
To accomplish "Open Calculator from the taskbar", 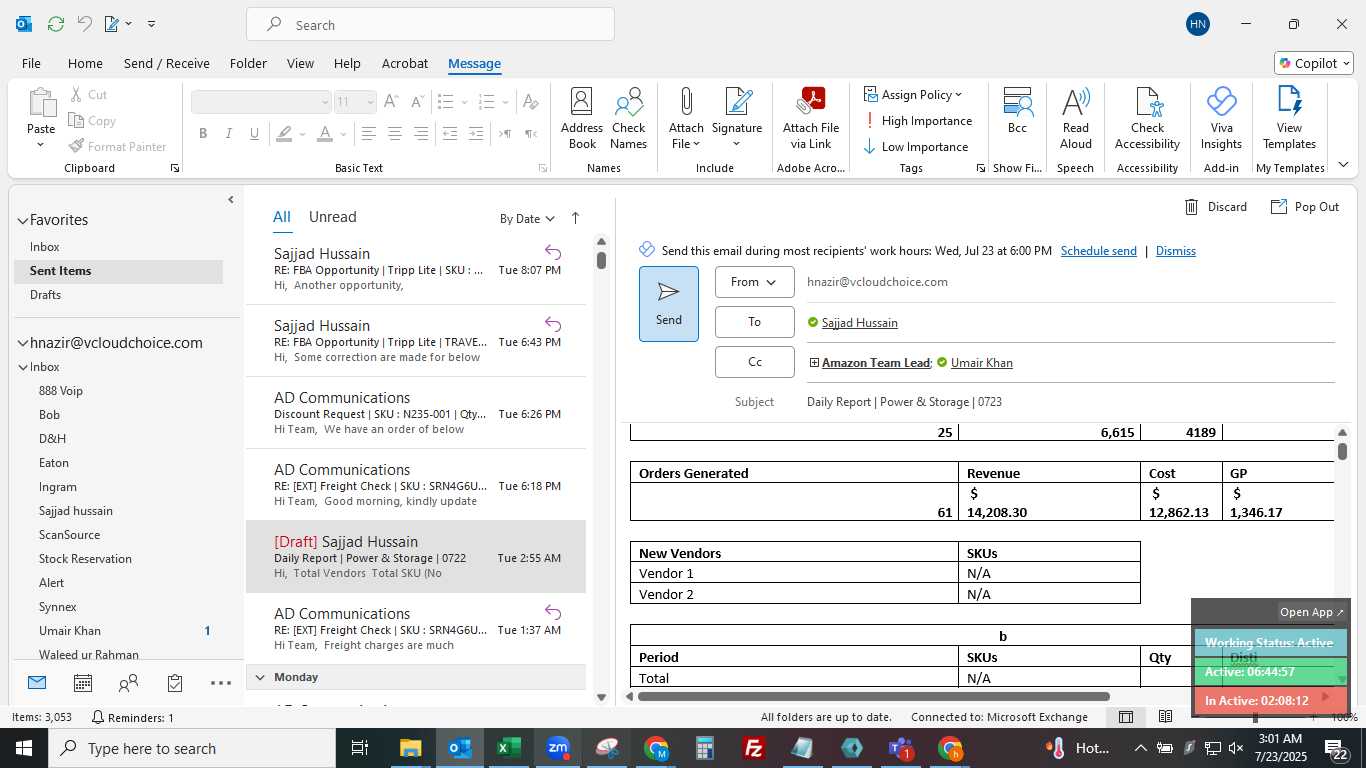I will [x=705, y=748].
